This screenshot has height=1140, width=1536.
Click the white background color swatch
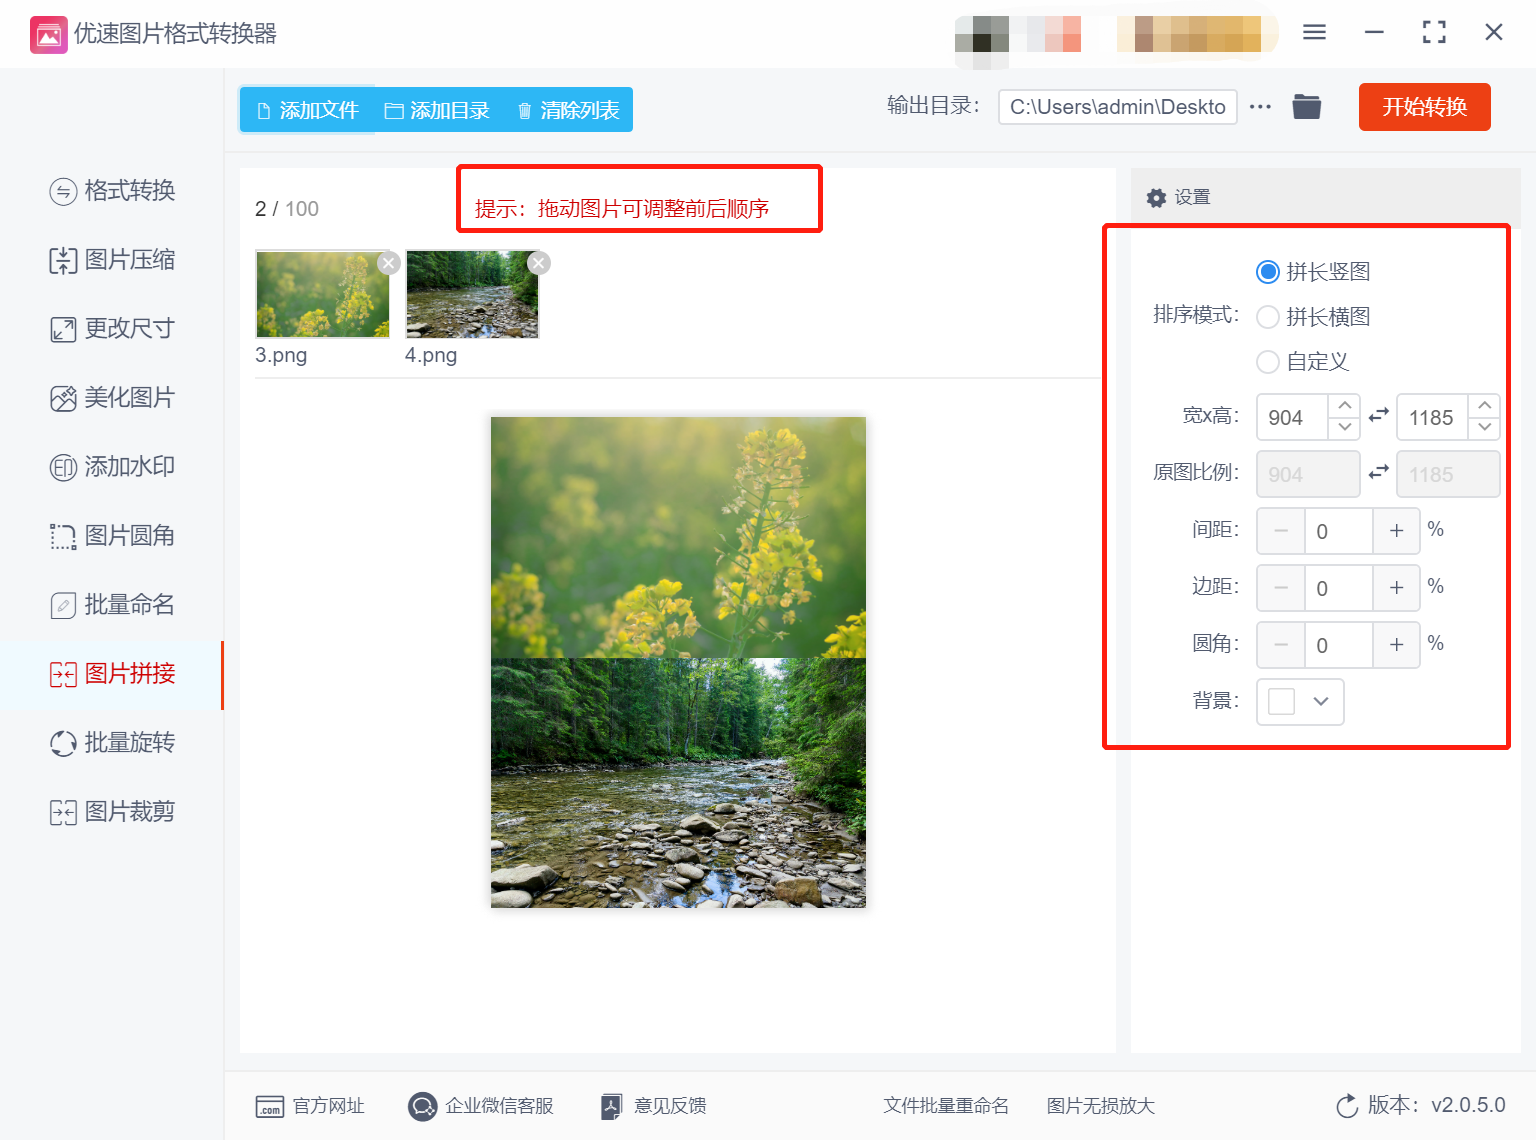point(1281,701)
